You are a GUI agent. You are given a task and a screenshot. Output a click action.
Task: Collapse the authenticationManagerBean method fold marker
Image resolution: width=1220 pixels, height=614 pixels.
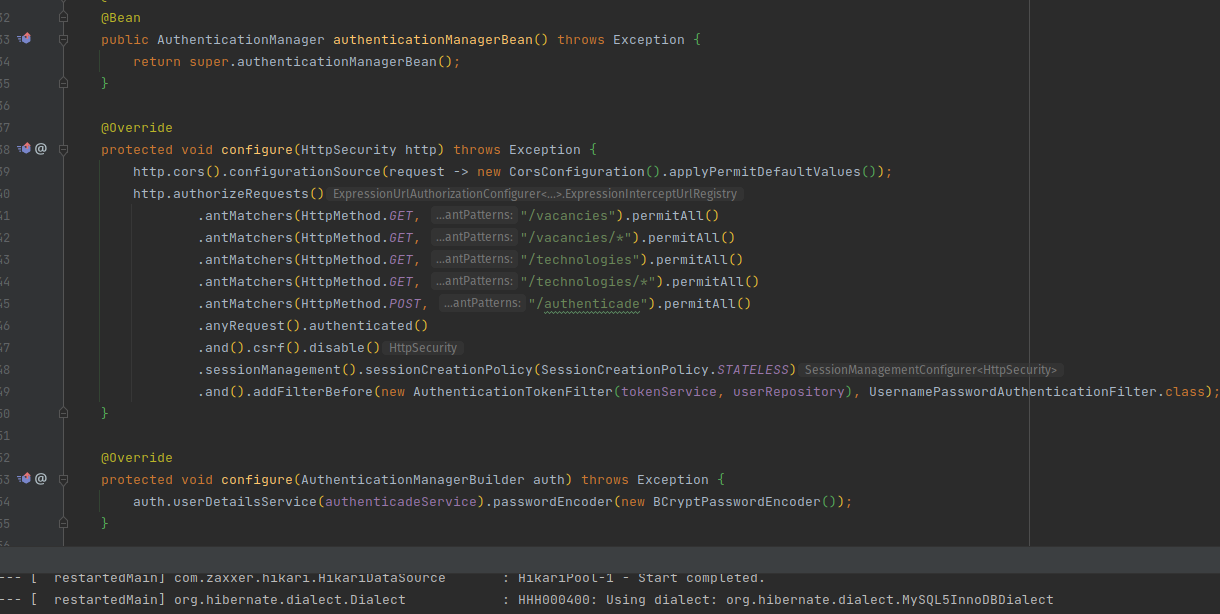[x=63, y=40]
